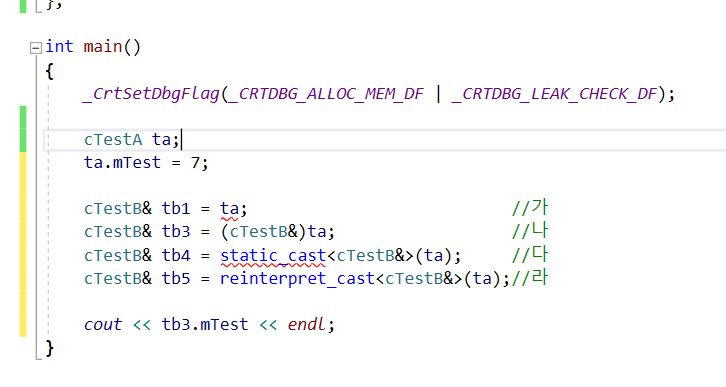Click the 'ta.mTest = 7;' statement
The image size is (726, 387).
tap(146, 163)
